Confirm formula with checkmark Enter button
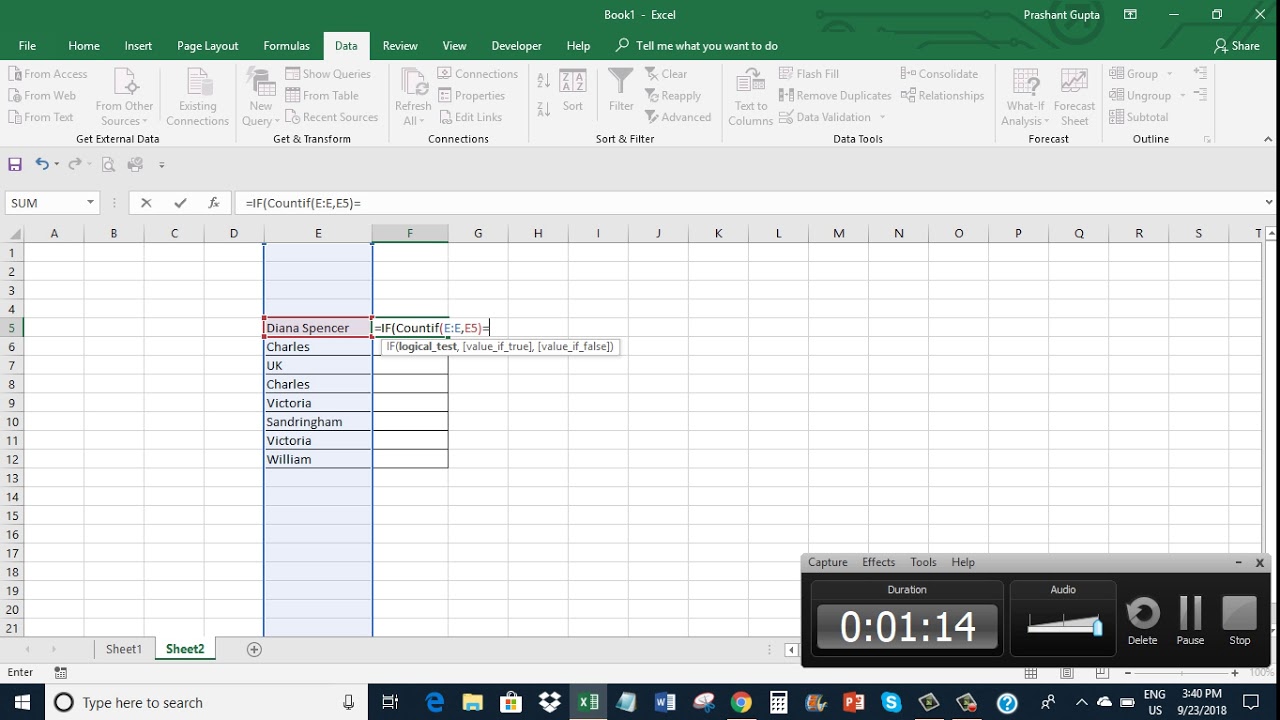This screenshot has height=720, width=1280. (x=180, y=203)
